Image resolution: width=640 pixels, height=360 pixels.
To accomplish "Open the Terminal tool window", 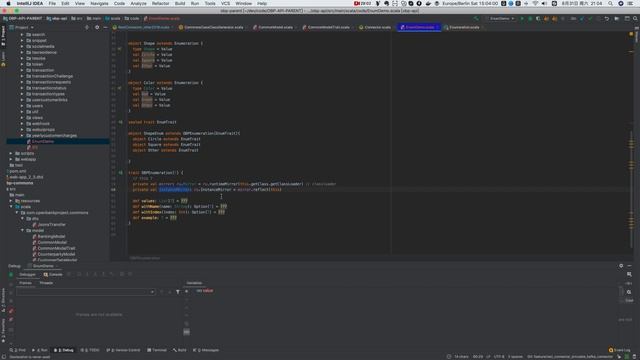I will (x=157, y=350).
